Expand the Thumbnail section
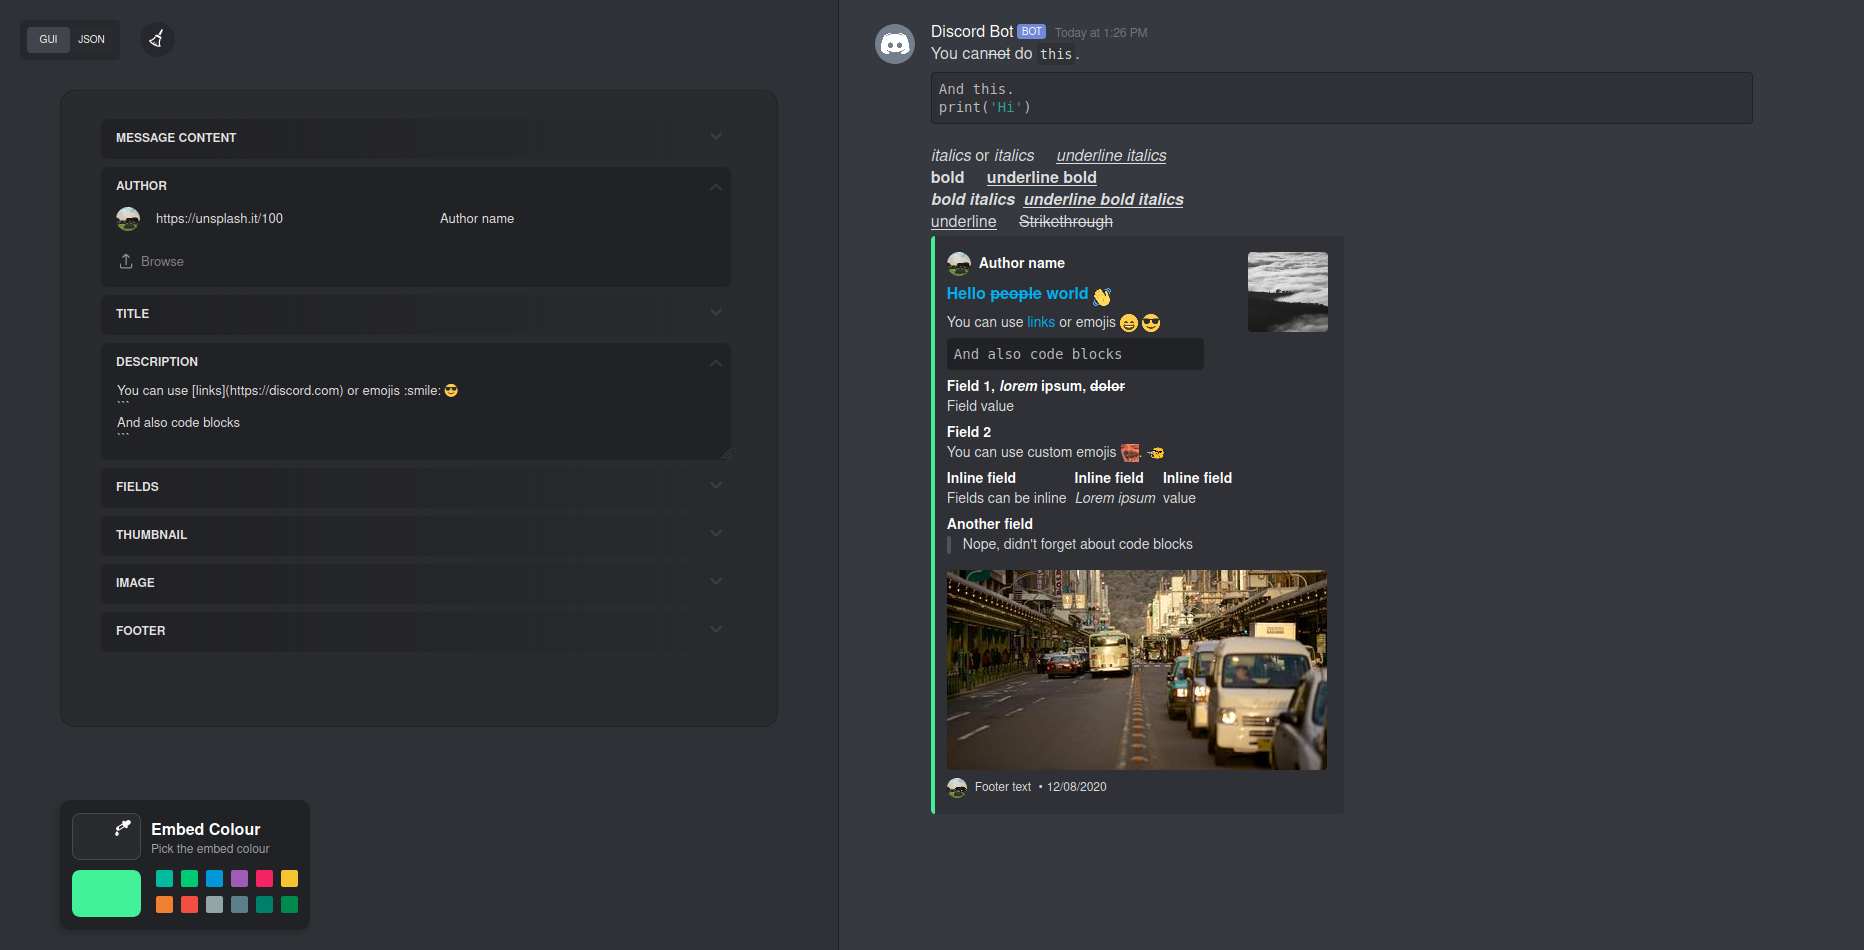 tap(416, 535)
